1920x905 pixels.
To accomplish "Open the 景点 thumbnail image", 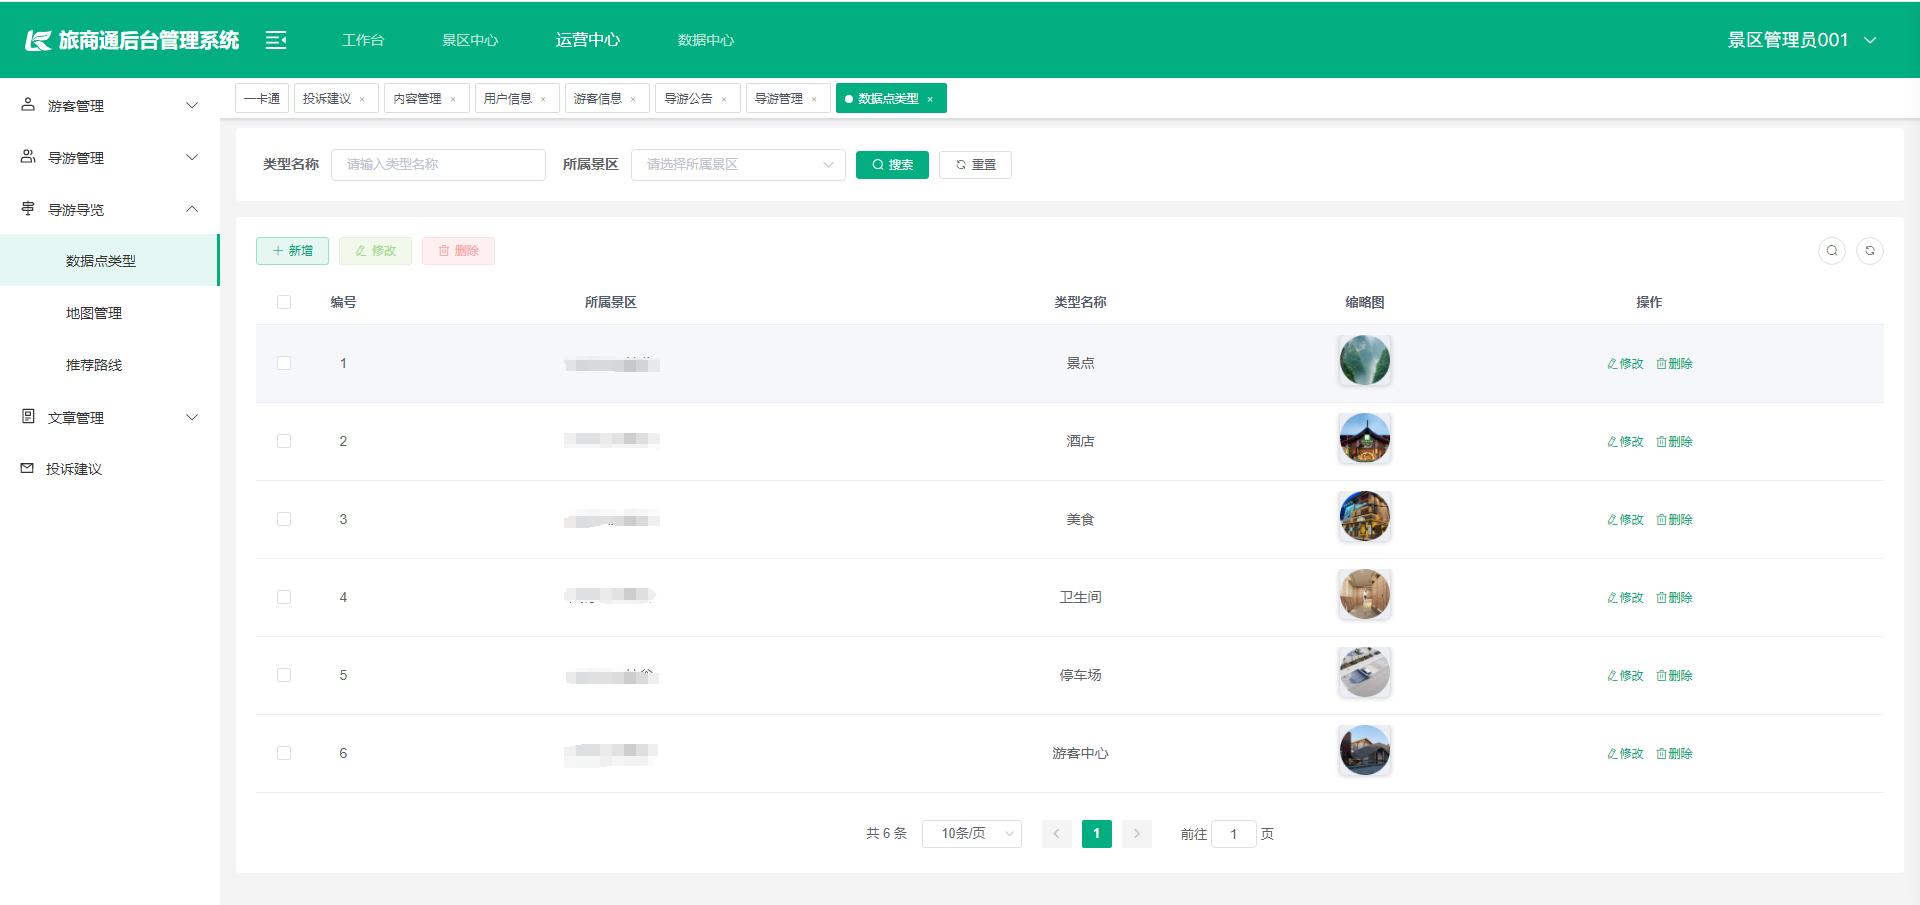I will pos(1365,361).
